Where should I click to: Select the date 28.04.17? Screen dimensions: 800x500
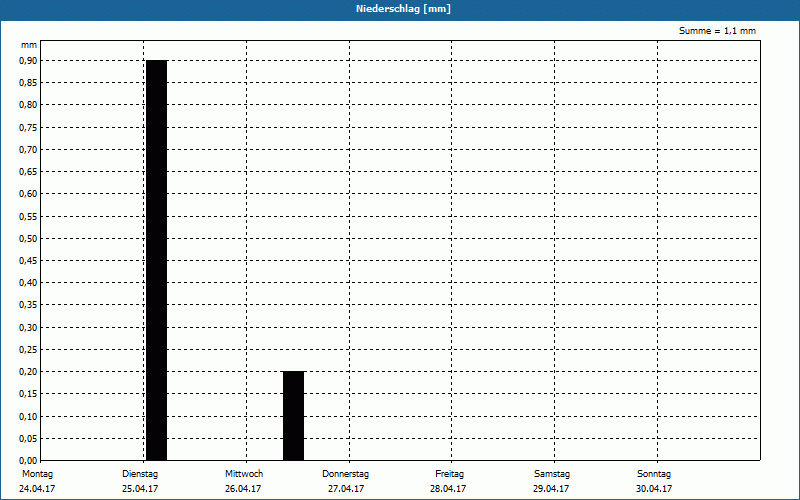pyautogui.click(x=448, y=489)
